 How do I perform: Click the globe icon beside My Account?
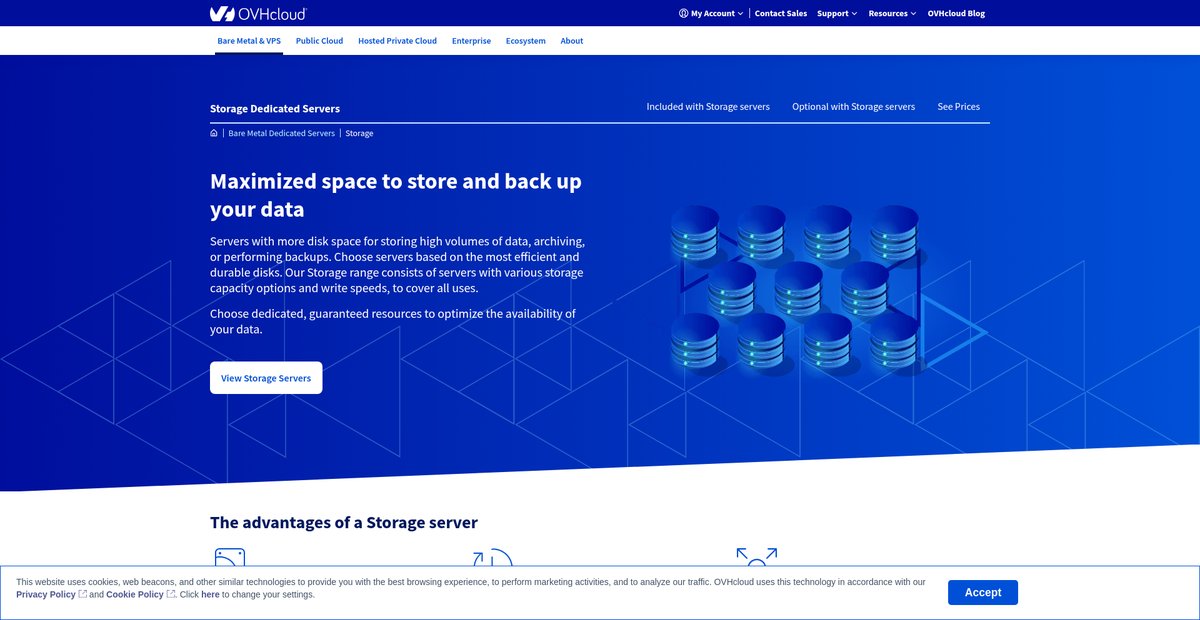click(x=683, y=13)
